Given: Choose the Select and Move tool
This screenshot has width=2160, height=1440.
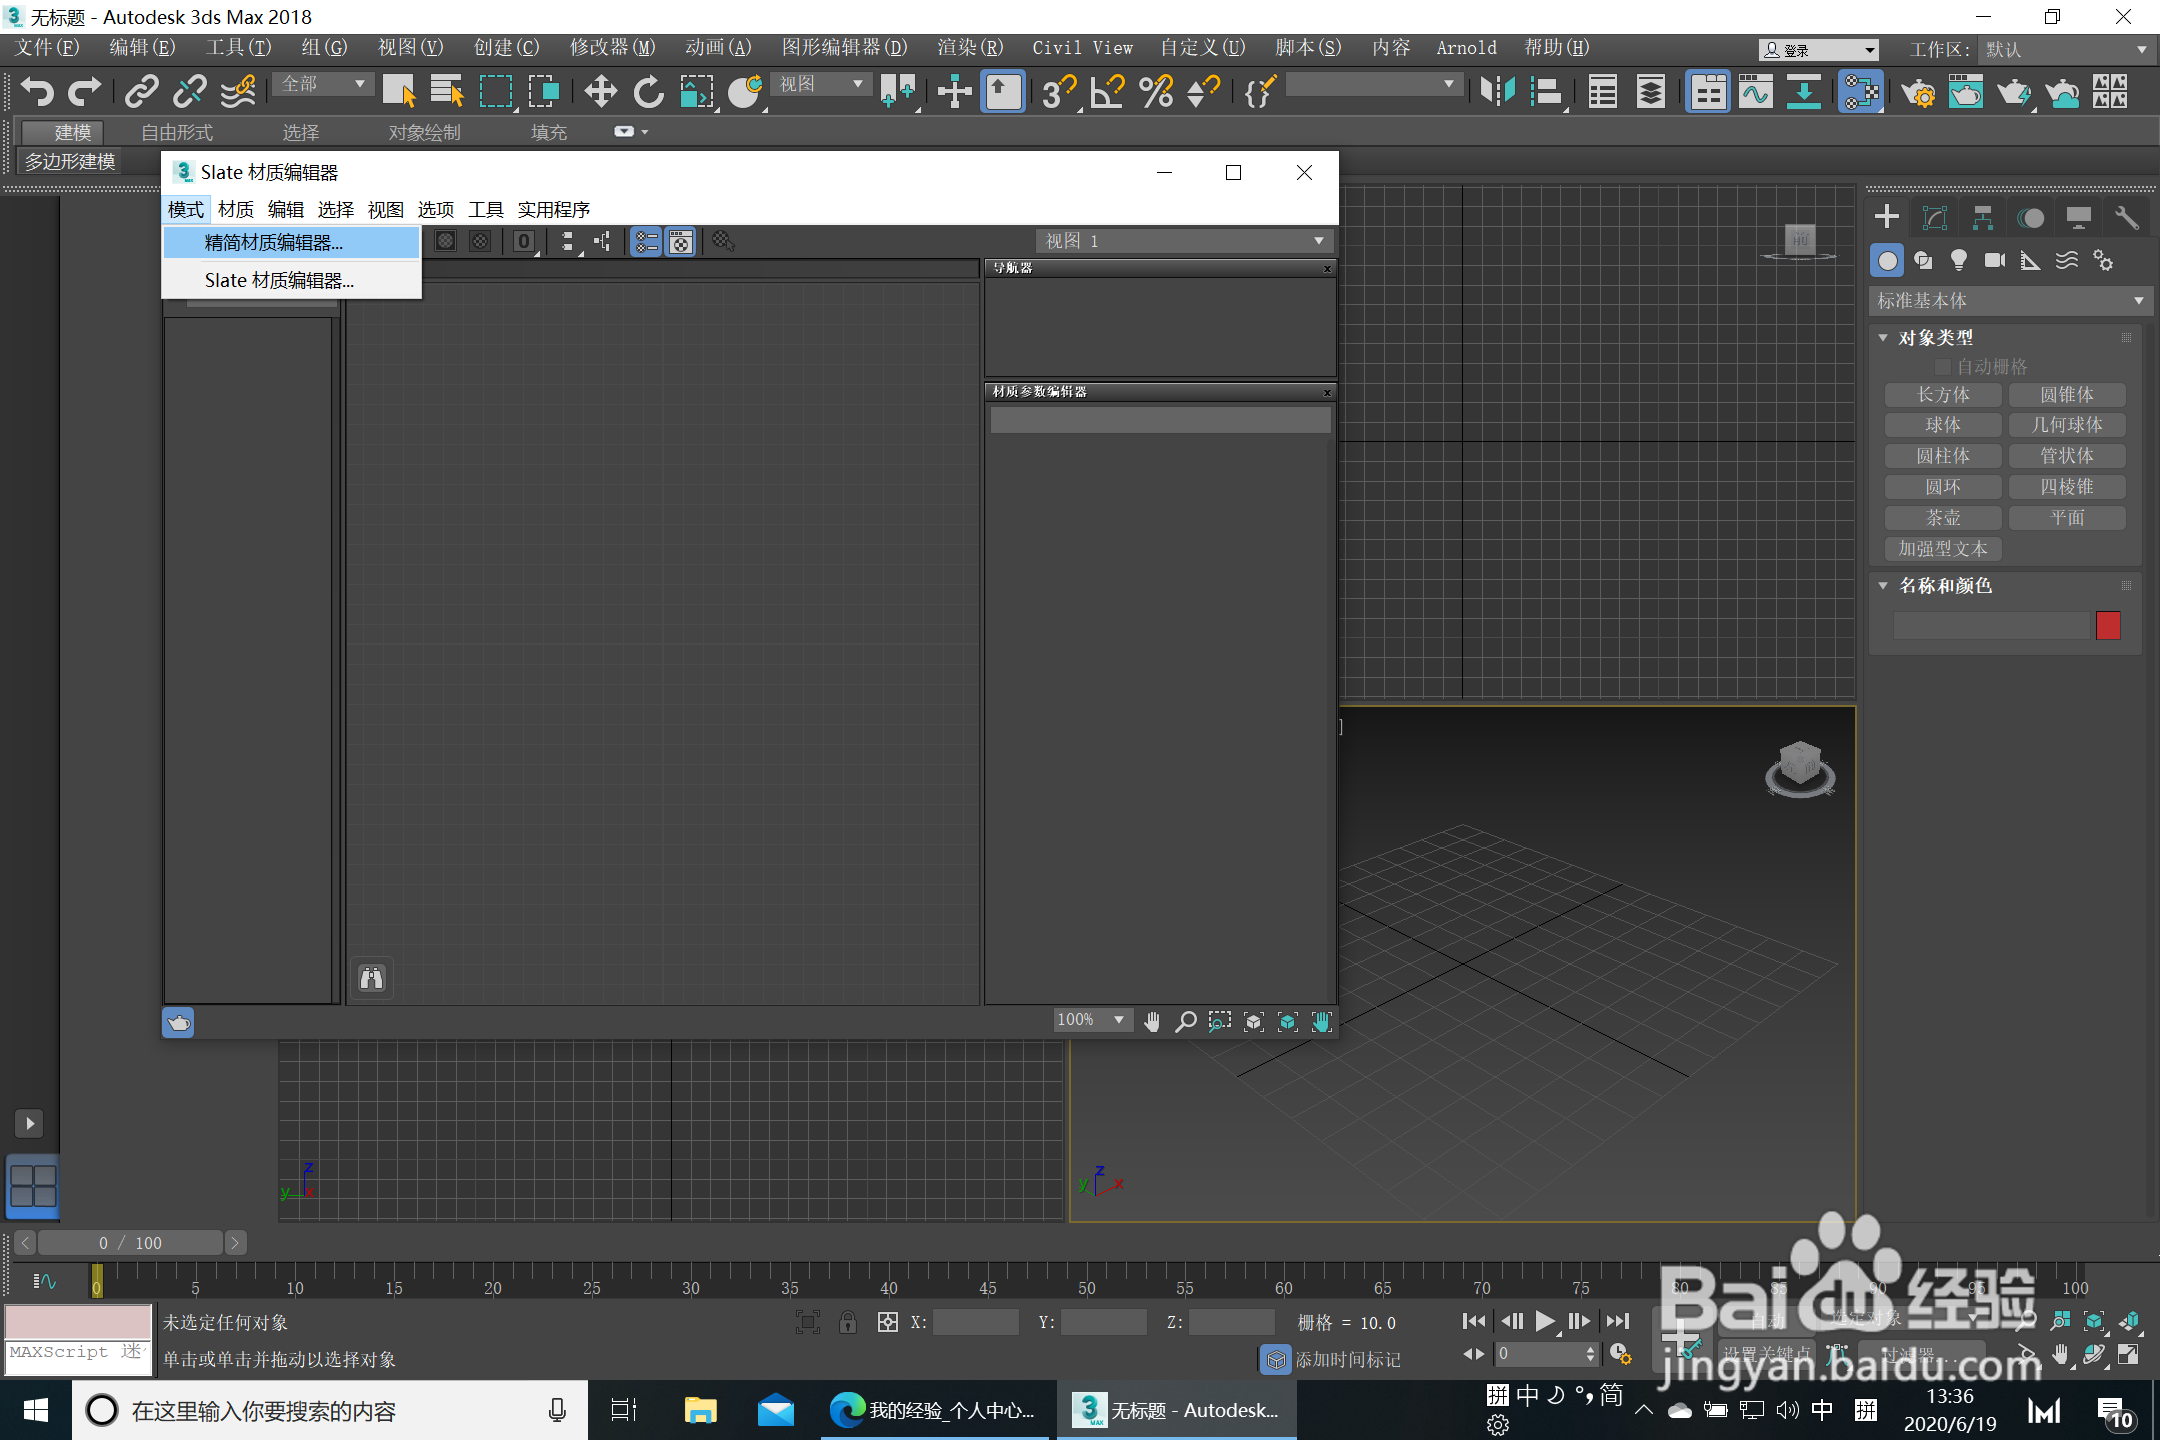Looking at the screenshot, I should click(600, 91).
